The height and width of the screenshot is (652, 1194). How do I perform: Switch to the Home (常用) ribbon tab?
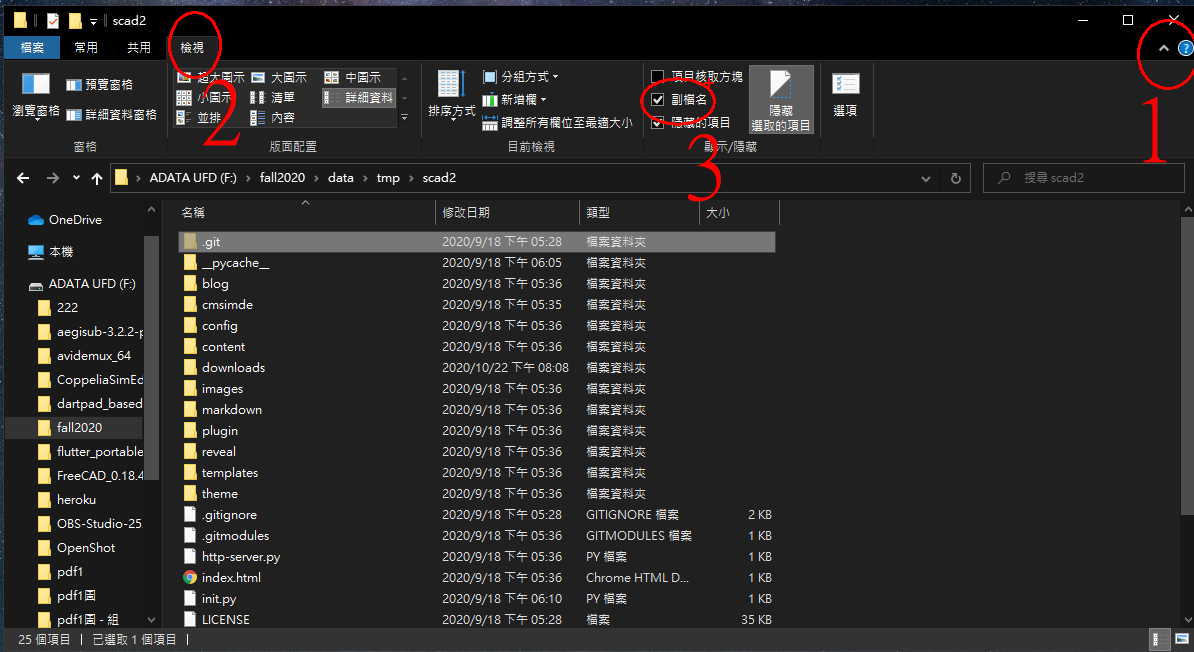click(x=86, y=47)
